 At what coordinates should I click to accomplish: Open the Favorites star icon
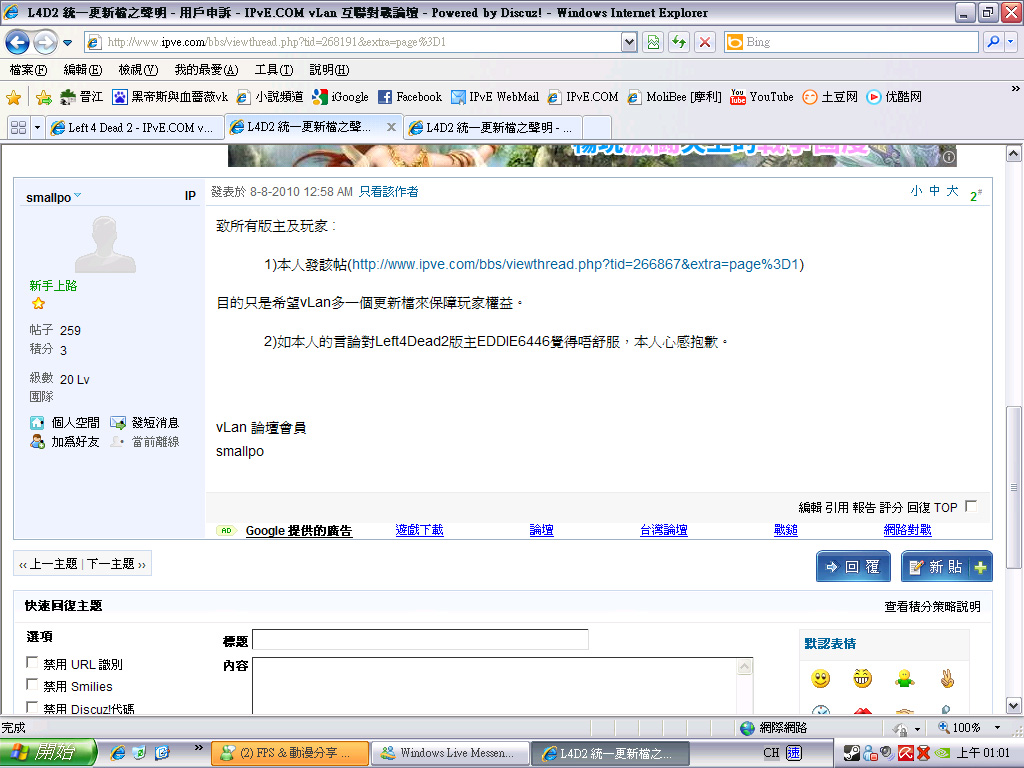click(x=14, y=97)
